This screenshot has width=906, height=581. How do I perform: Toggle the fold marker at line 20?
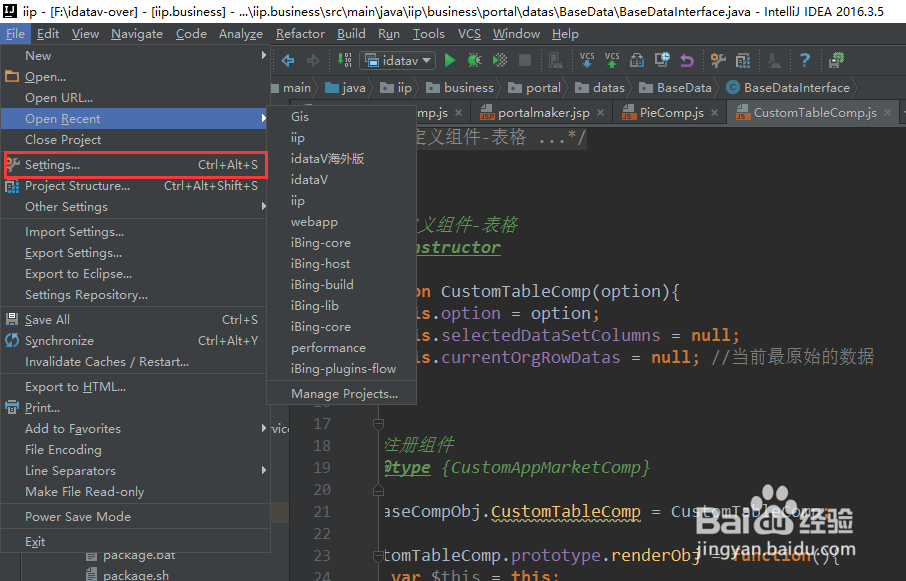click(378, 490)
